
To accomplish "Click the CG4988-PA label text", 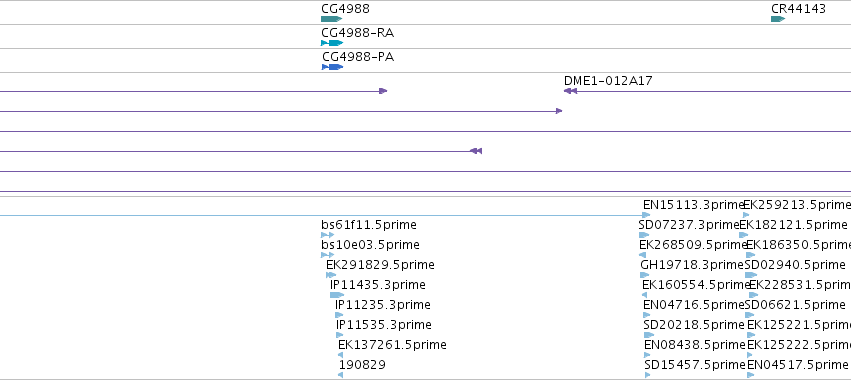I will click(x=358, y=57).
